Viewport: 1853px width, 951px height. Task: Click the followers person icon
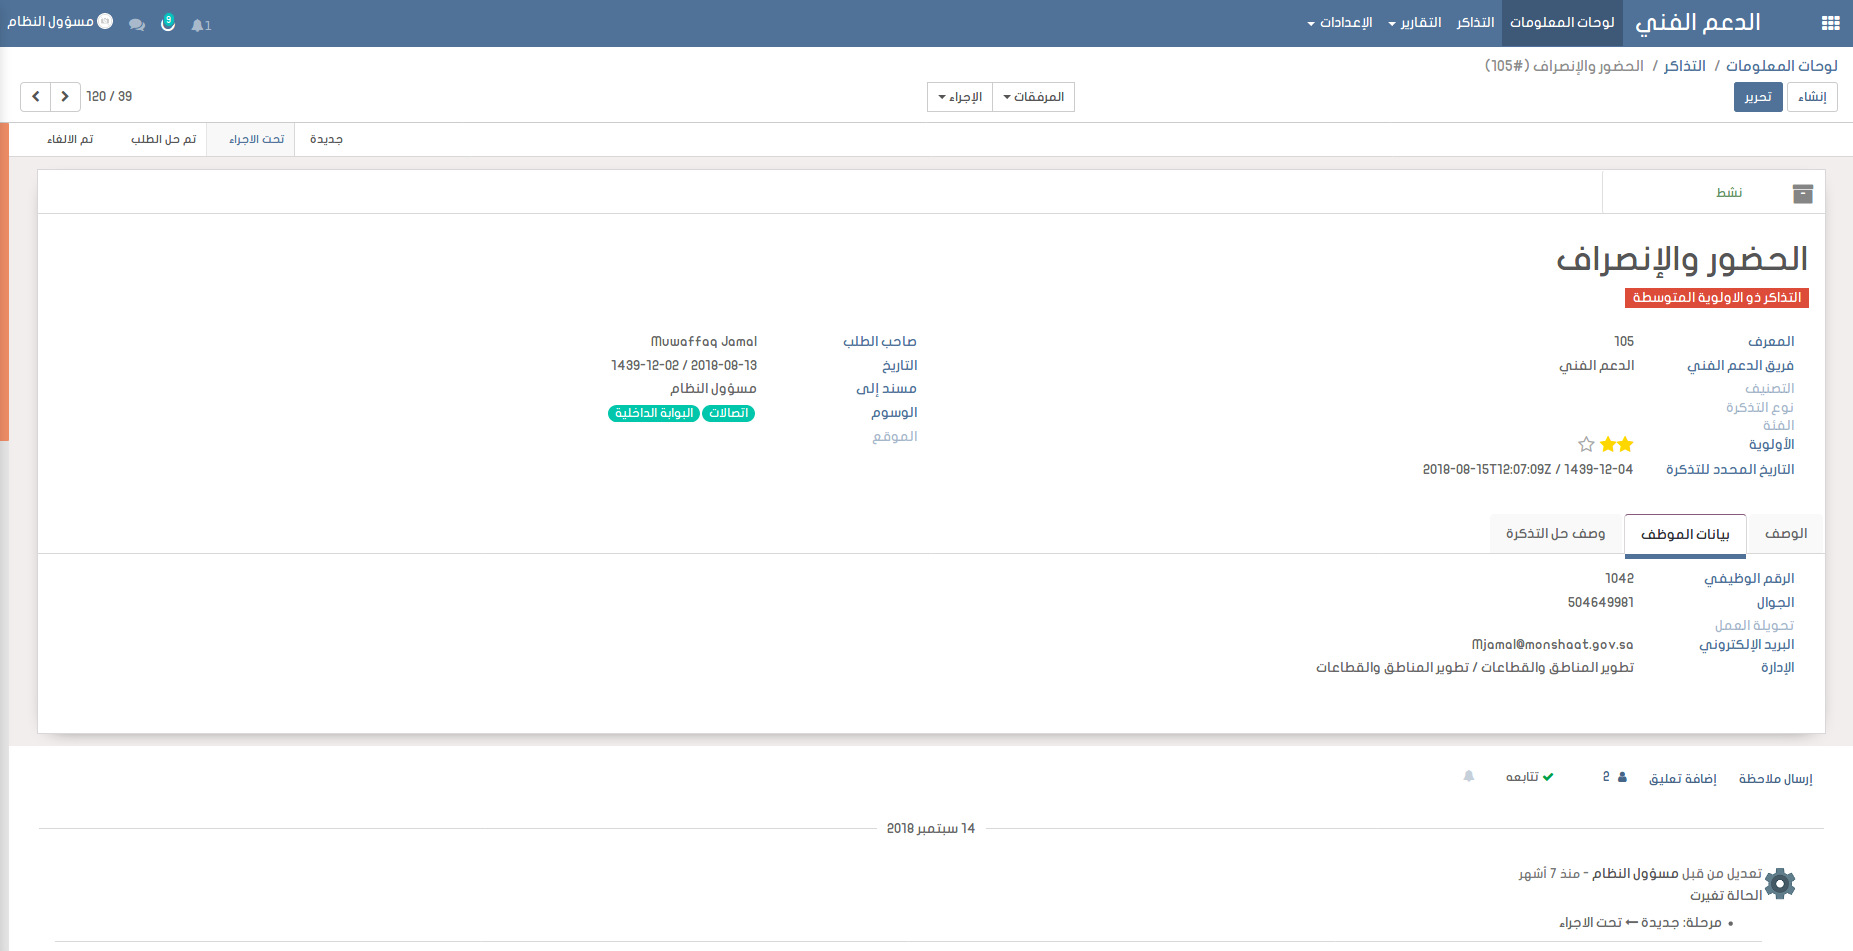(x=1621, y=777)
